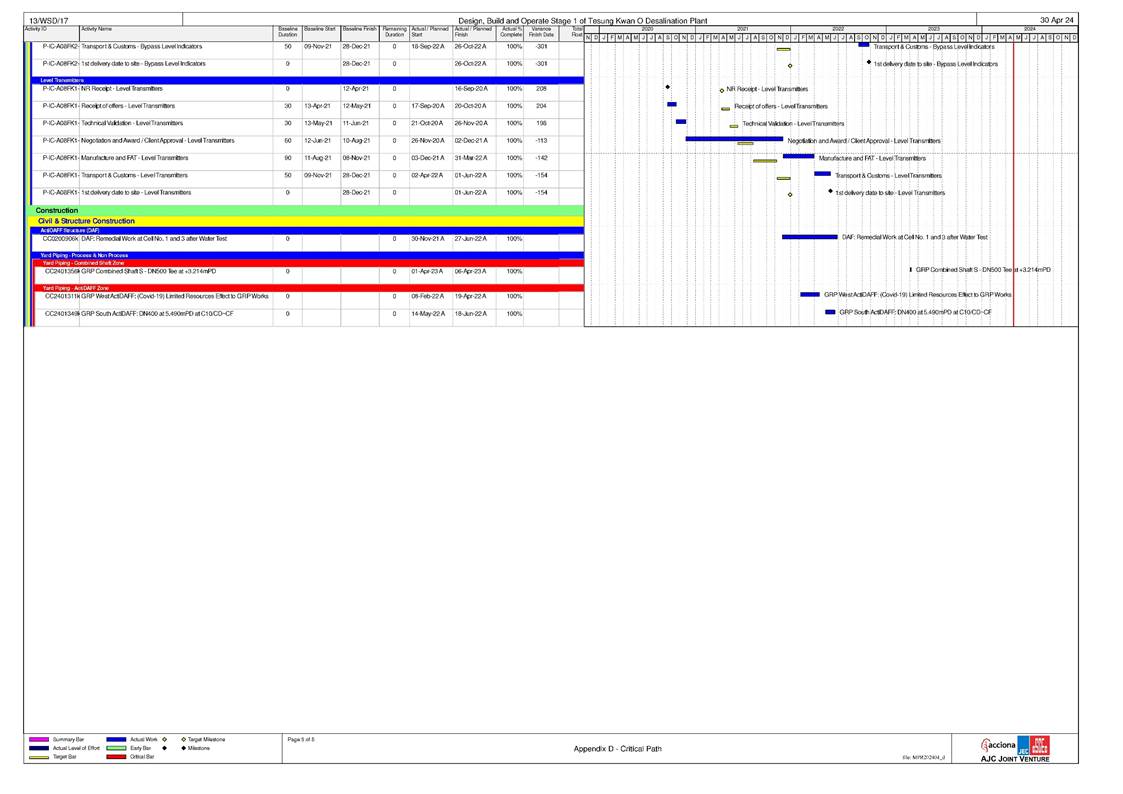Click NR Receipt Level Transmitters target milestone marker

click(722, 89)
